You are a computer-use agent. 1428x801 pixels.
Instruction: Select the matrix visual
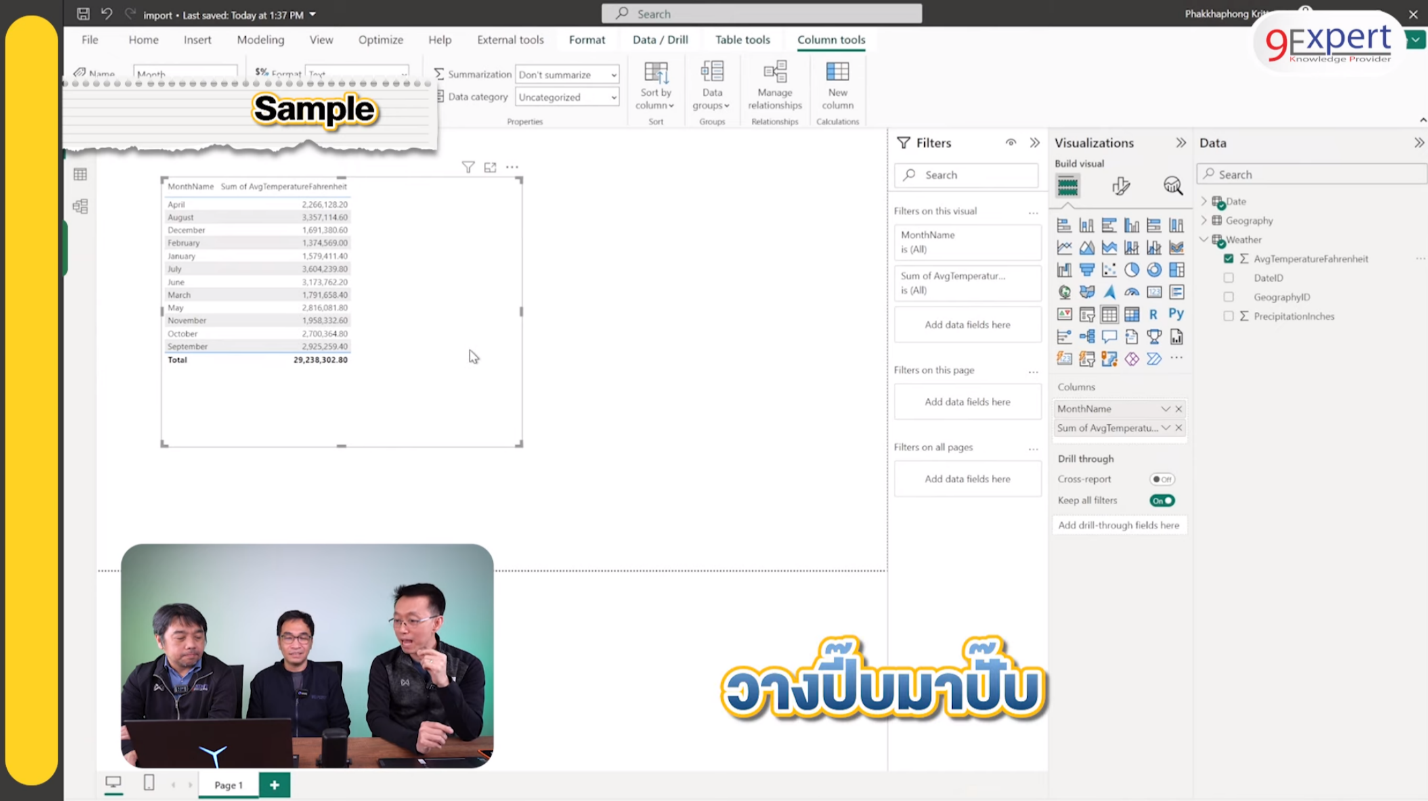(1131, 313)
